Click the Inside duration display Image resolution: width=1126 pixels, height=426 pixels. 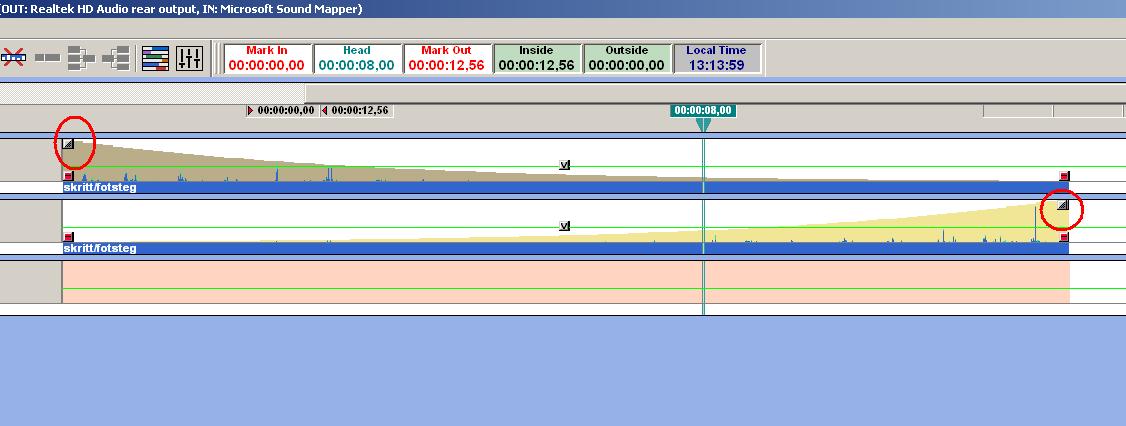pyautogui.click(x=536, y=58)
